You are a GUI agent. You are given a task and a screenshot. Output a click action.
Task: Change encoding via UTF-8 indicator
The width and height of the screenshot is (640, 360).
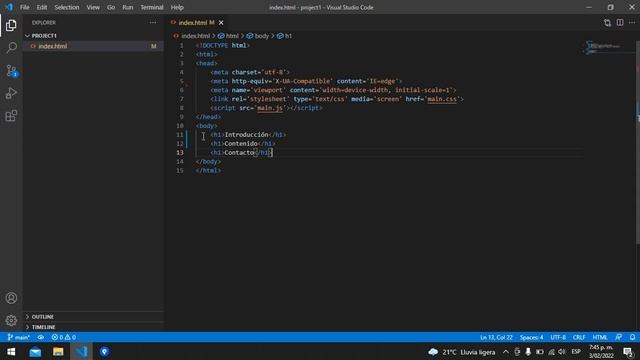pyautogui.click(x=558, y=337)
